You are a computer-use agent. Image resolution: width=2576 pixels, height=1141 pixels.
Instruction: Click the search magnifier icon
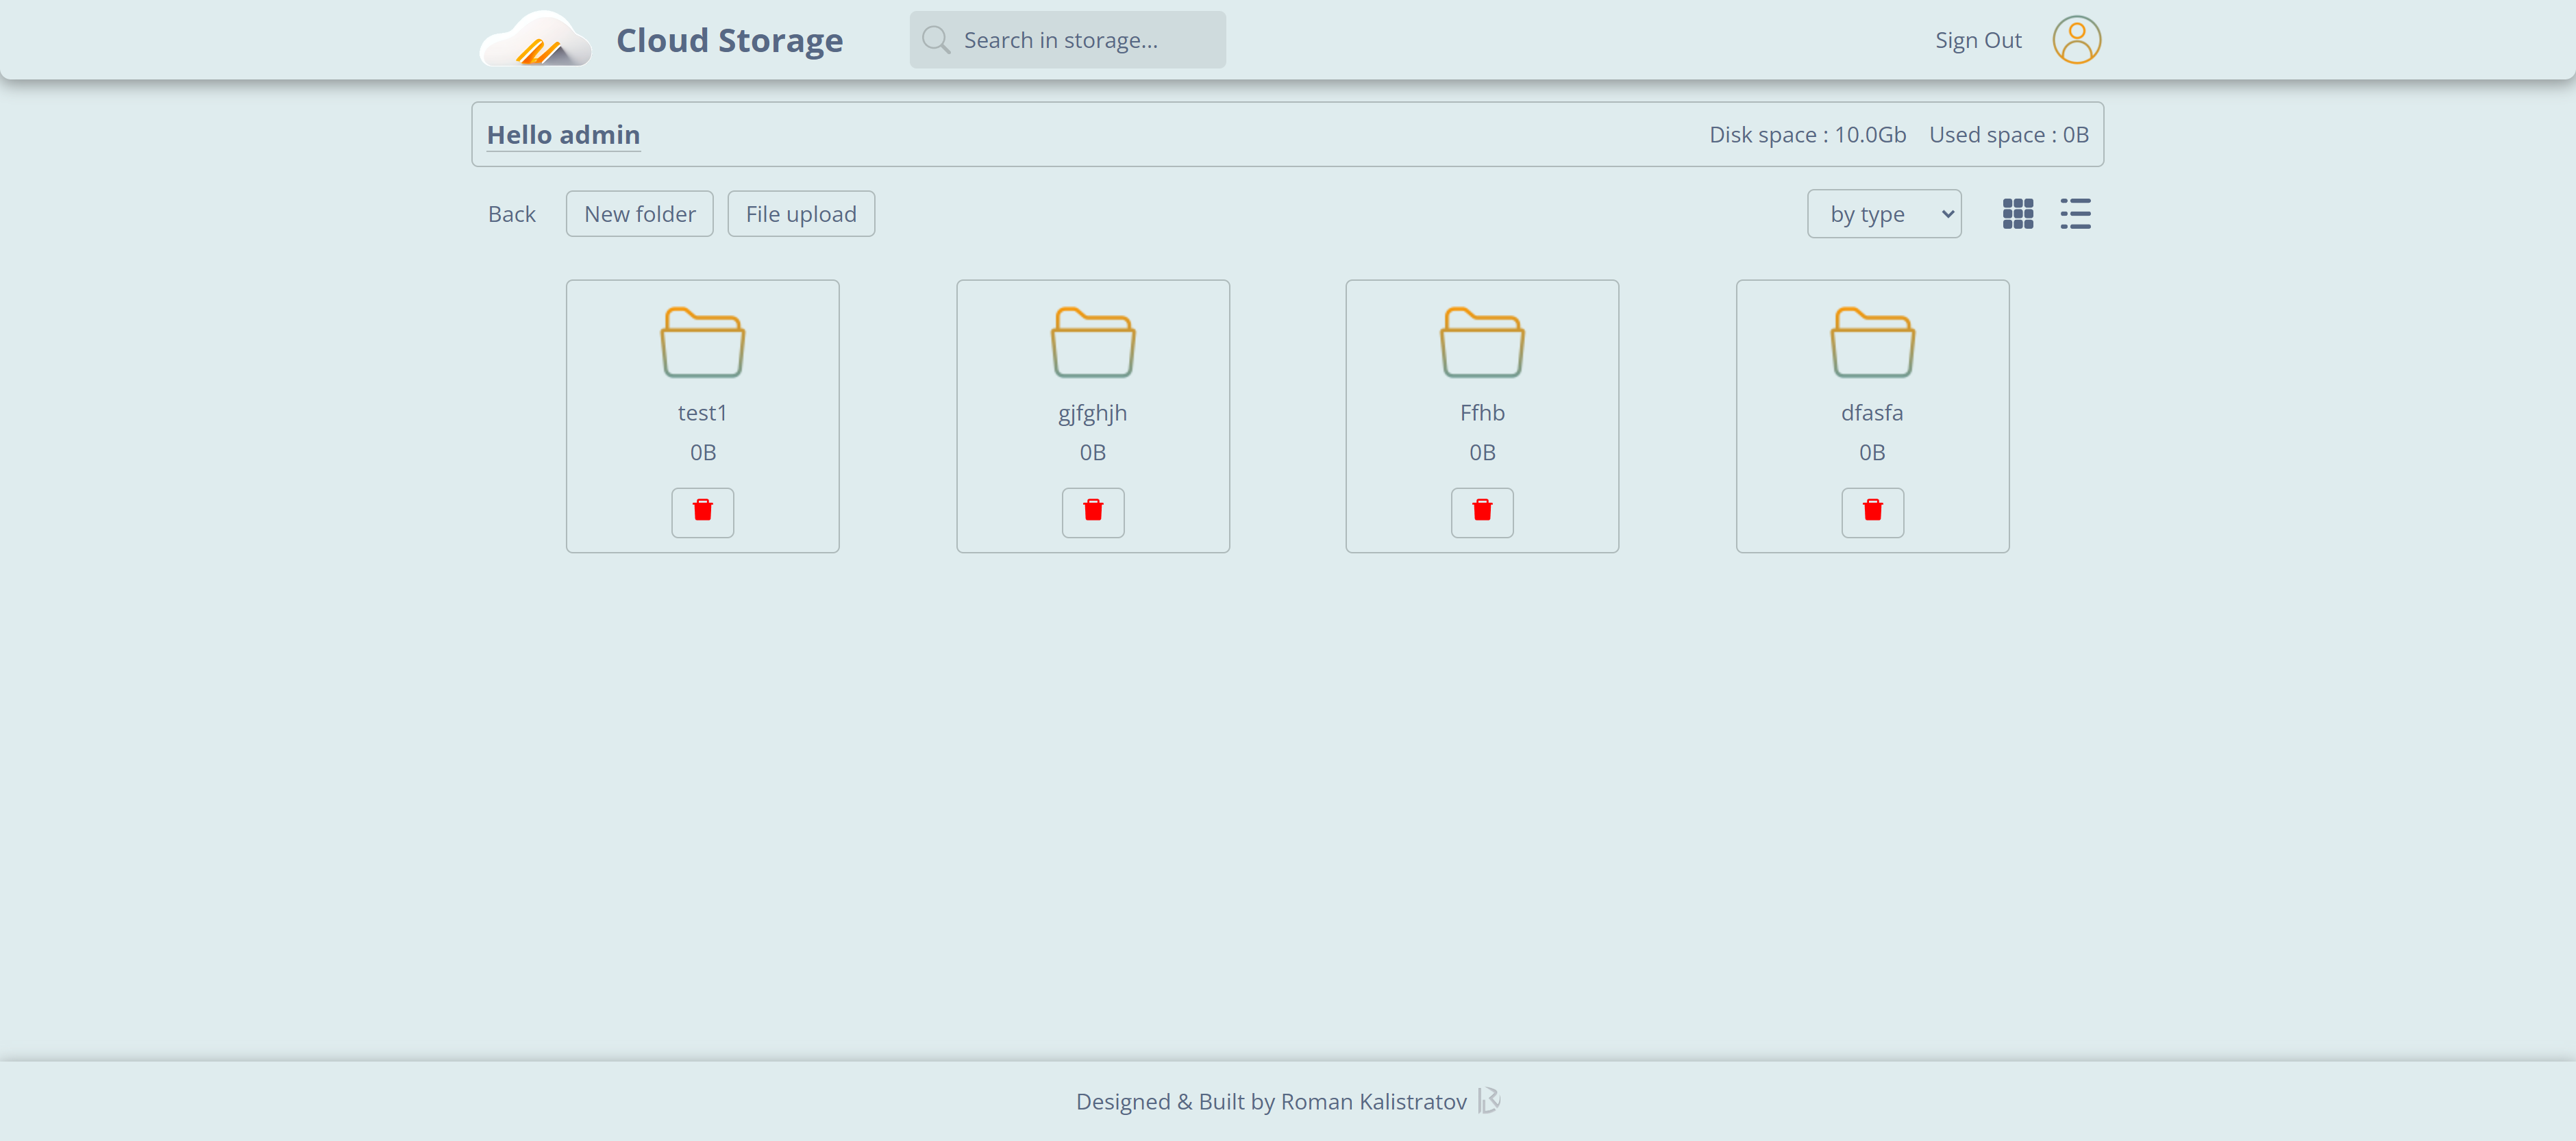coord(935,39)
